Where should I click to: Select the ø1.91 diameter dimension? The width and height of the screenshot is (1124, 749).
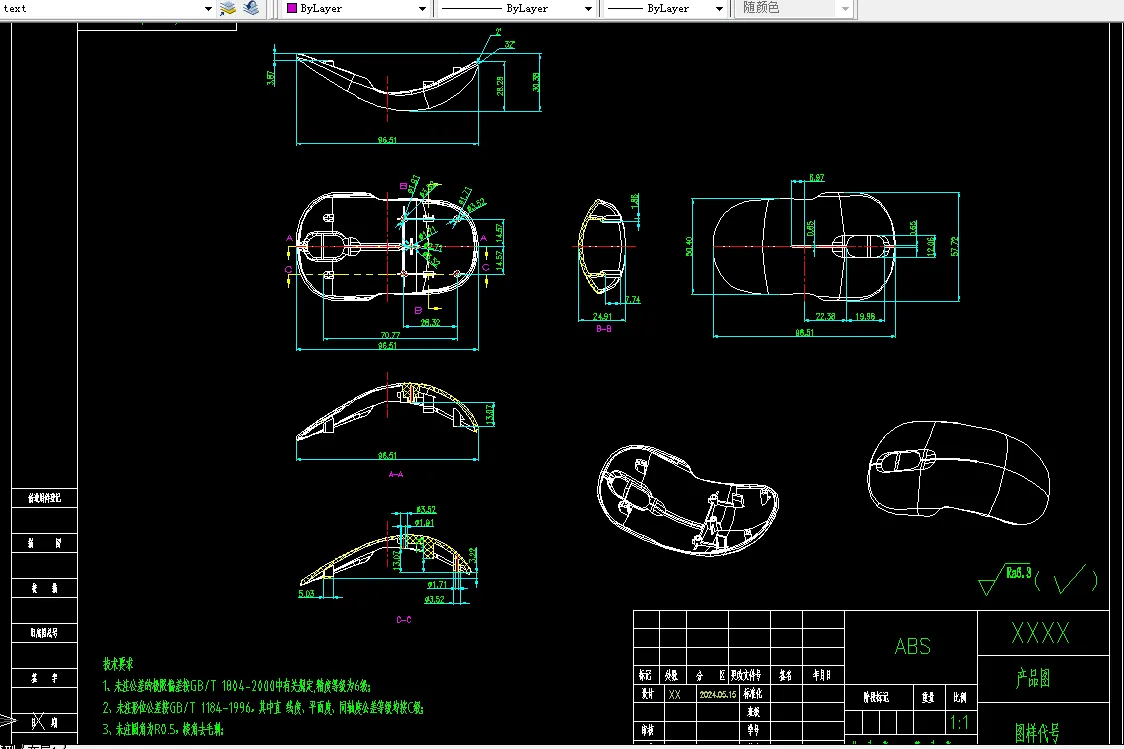[x=424, y=523]
